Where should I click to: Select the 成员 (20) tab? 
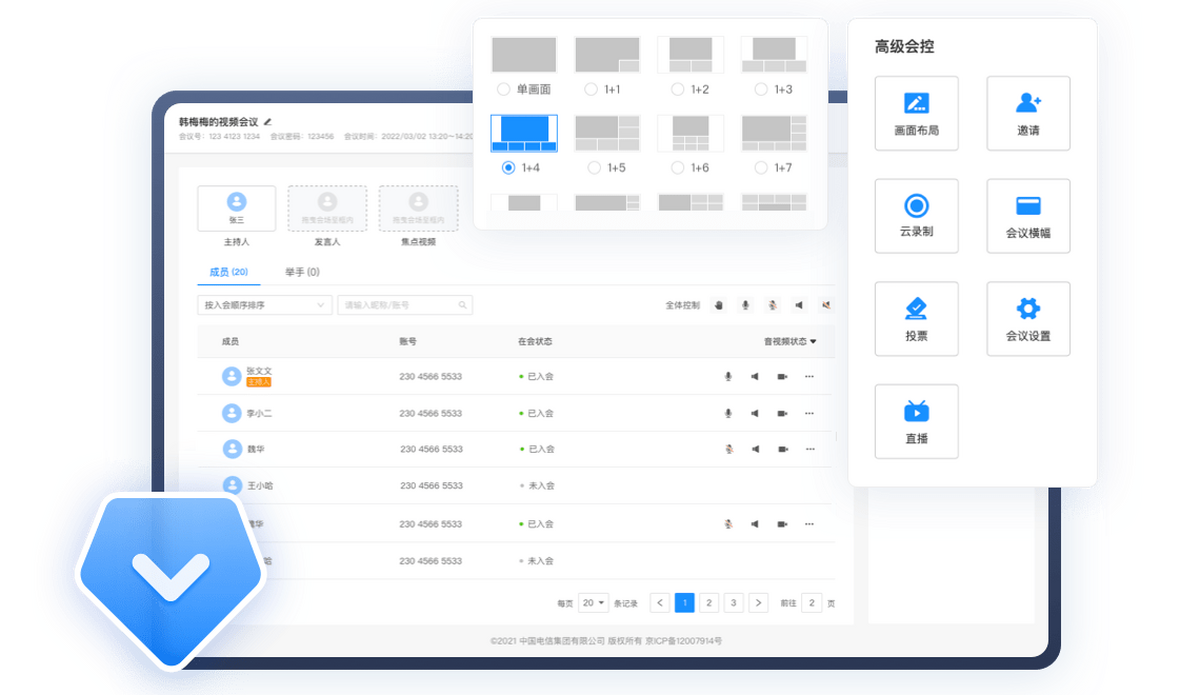[x=228, y=272]
